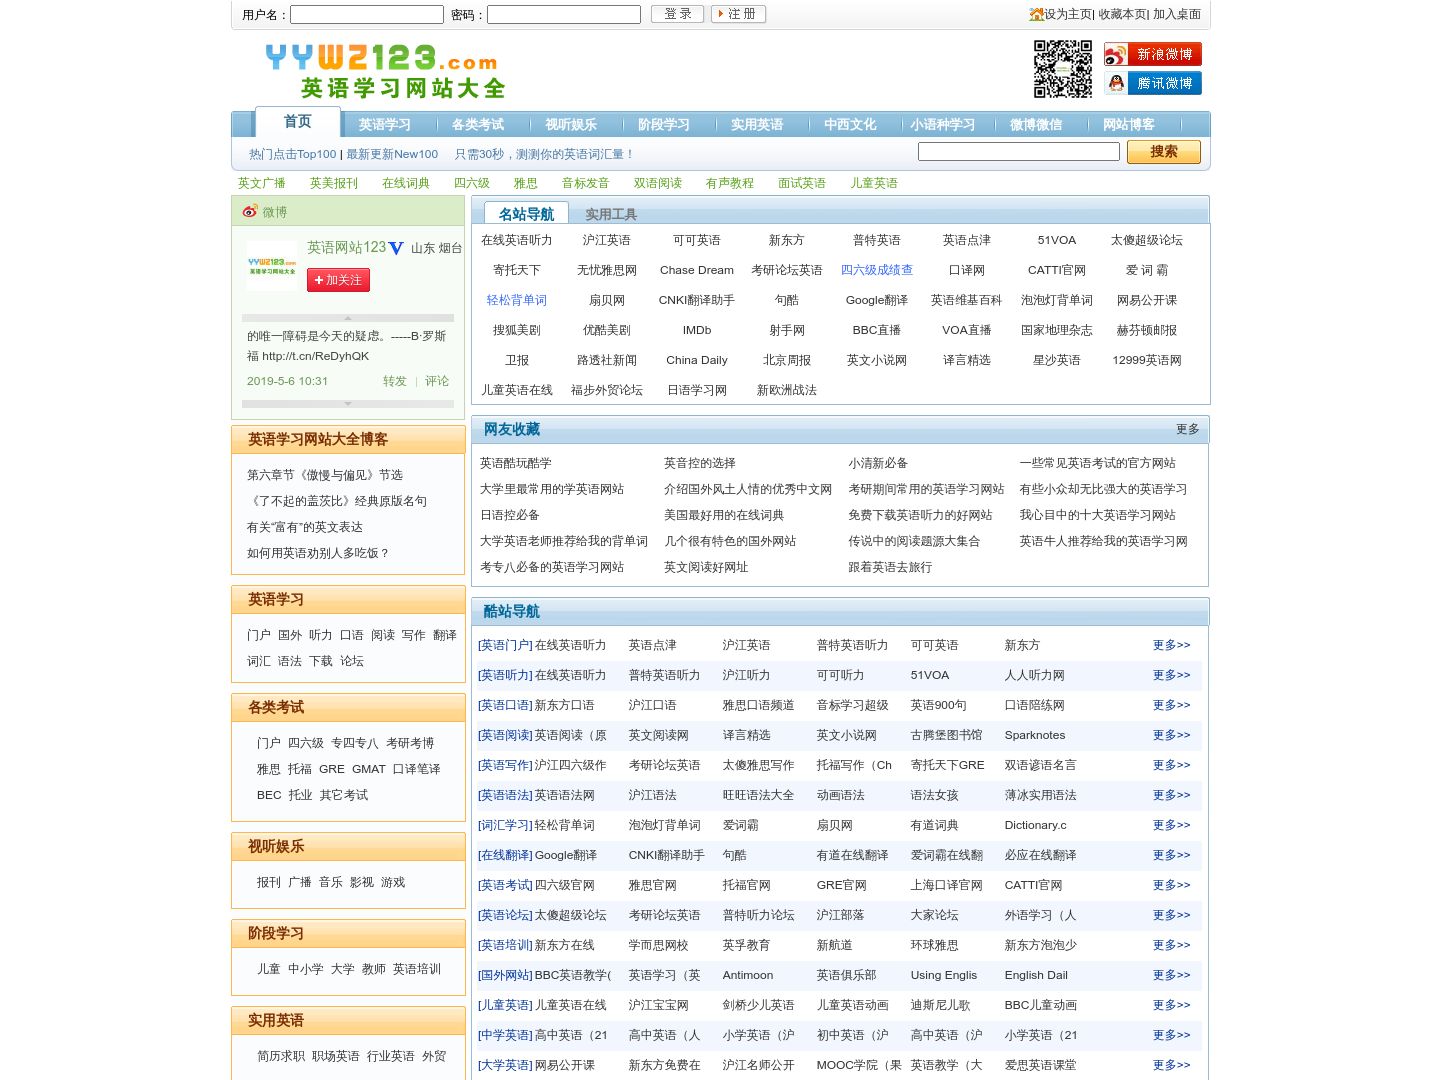Open the [英语听力] category link
This screenshot has height=1080, width=1440.
click(505, 675)
